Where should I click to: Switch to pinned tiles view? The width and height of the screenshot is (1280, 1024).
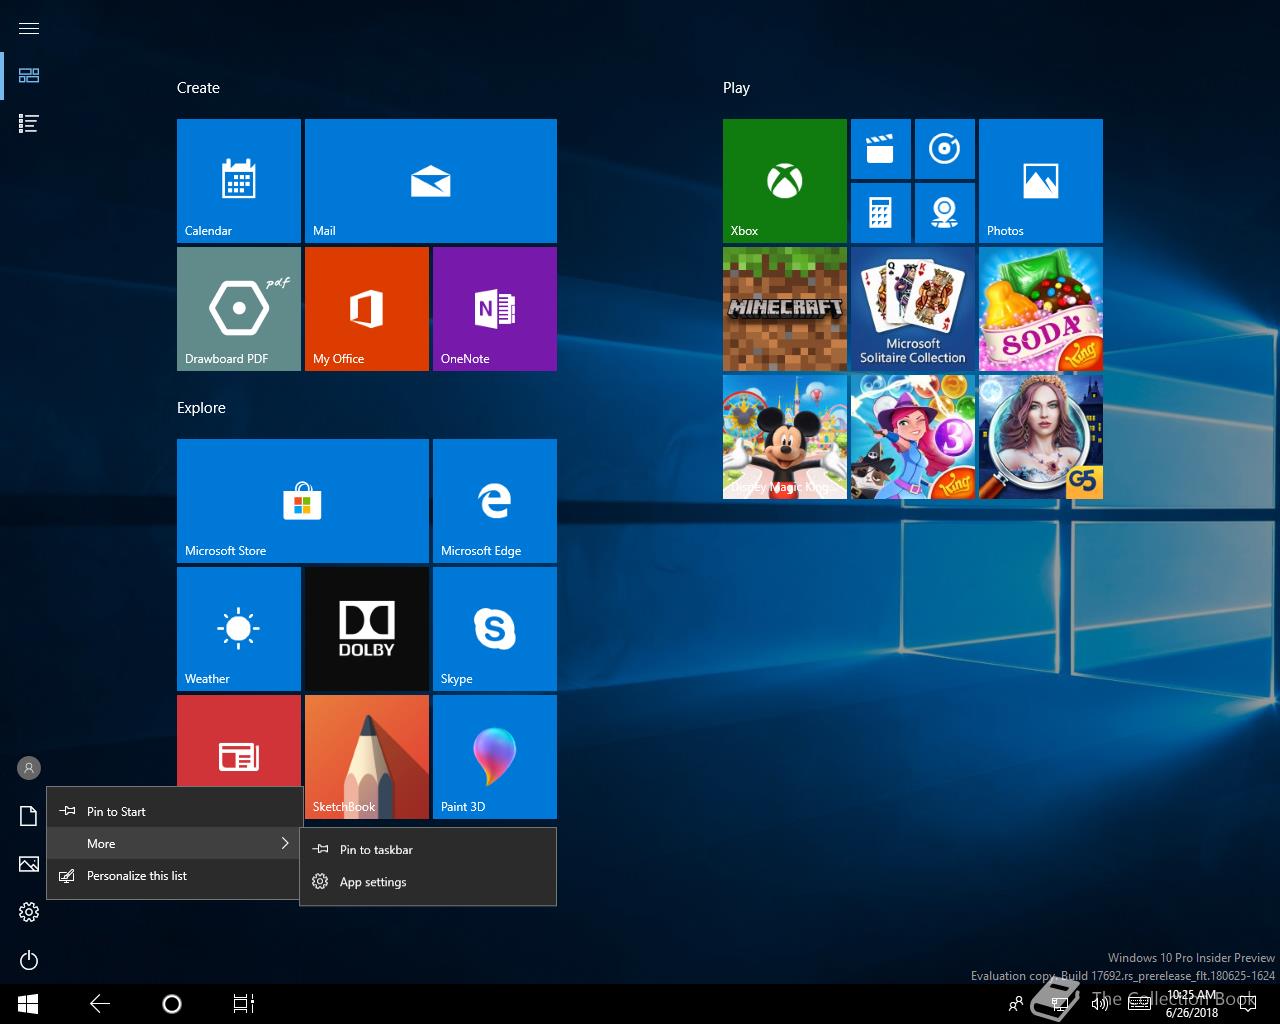click(29, 76)
